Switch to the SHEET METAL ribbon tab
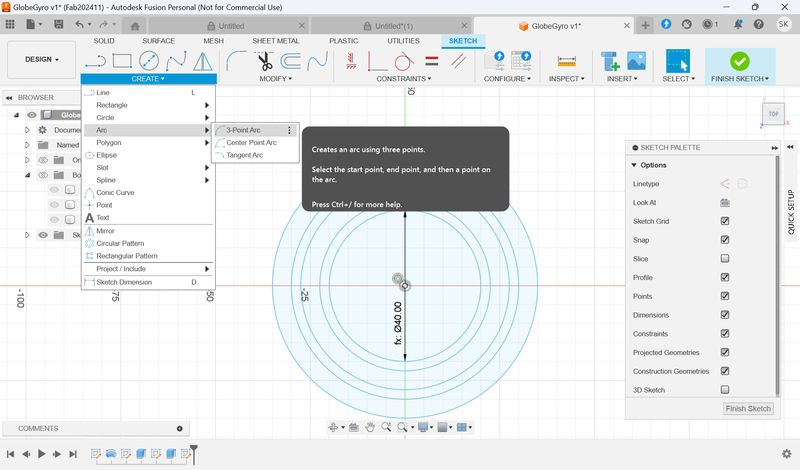 pyautogui.click(x=276, y=41)
